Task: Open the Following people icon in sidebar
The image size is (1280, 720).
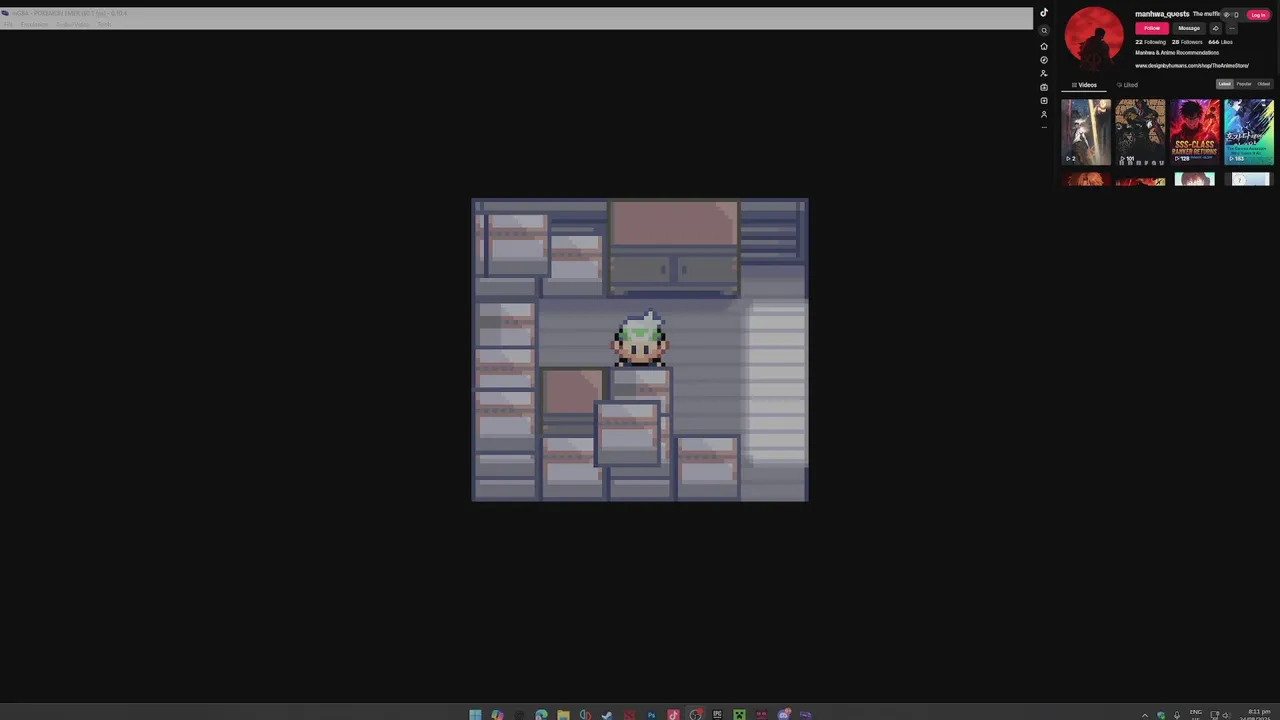Action: 1044,74
